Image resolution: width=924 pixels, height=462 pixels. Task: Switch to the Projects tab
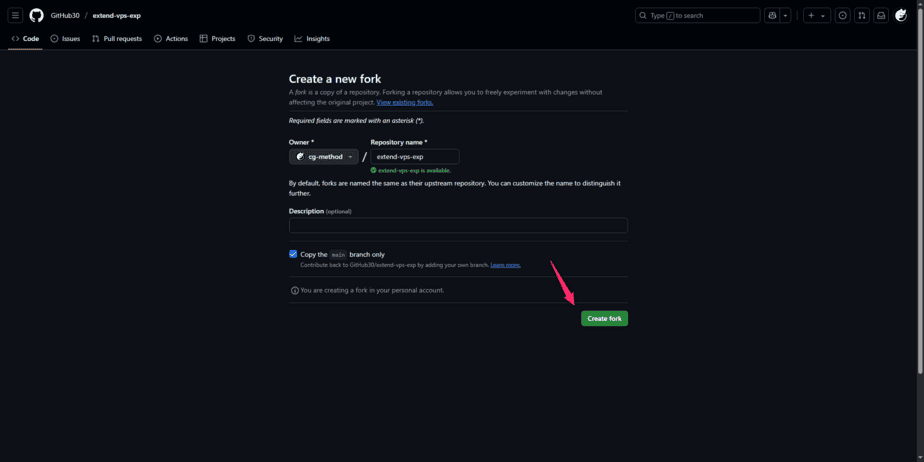pyautogui.click(x=217, y=39)
